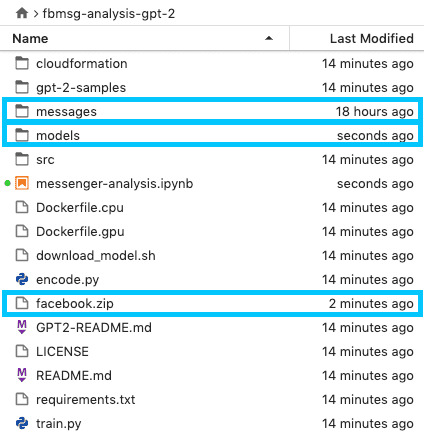Image resolution: width=424 pixels, height=442 pixels.
Task: Select the folder icon beside models
Action: [22, 135]
